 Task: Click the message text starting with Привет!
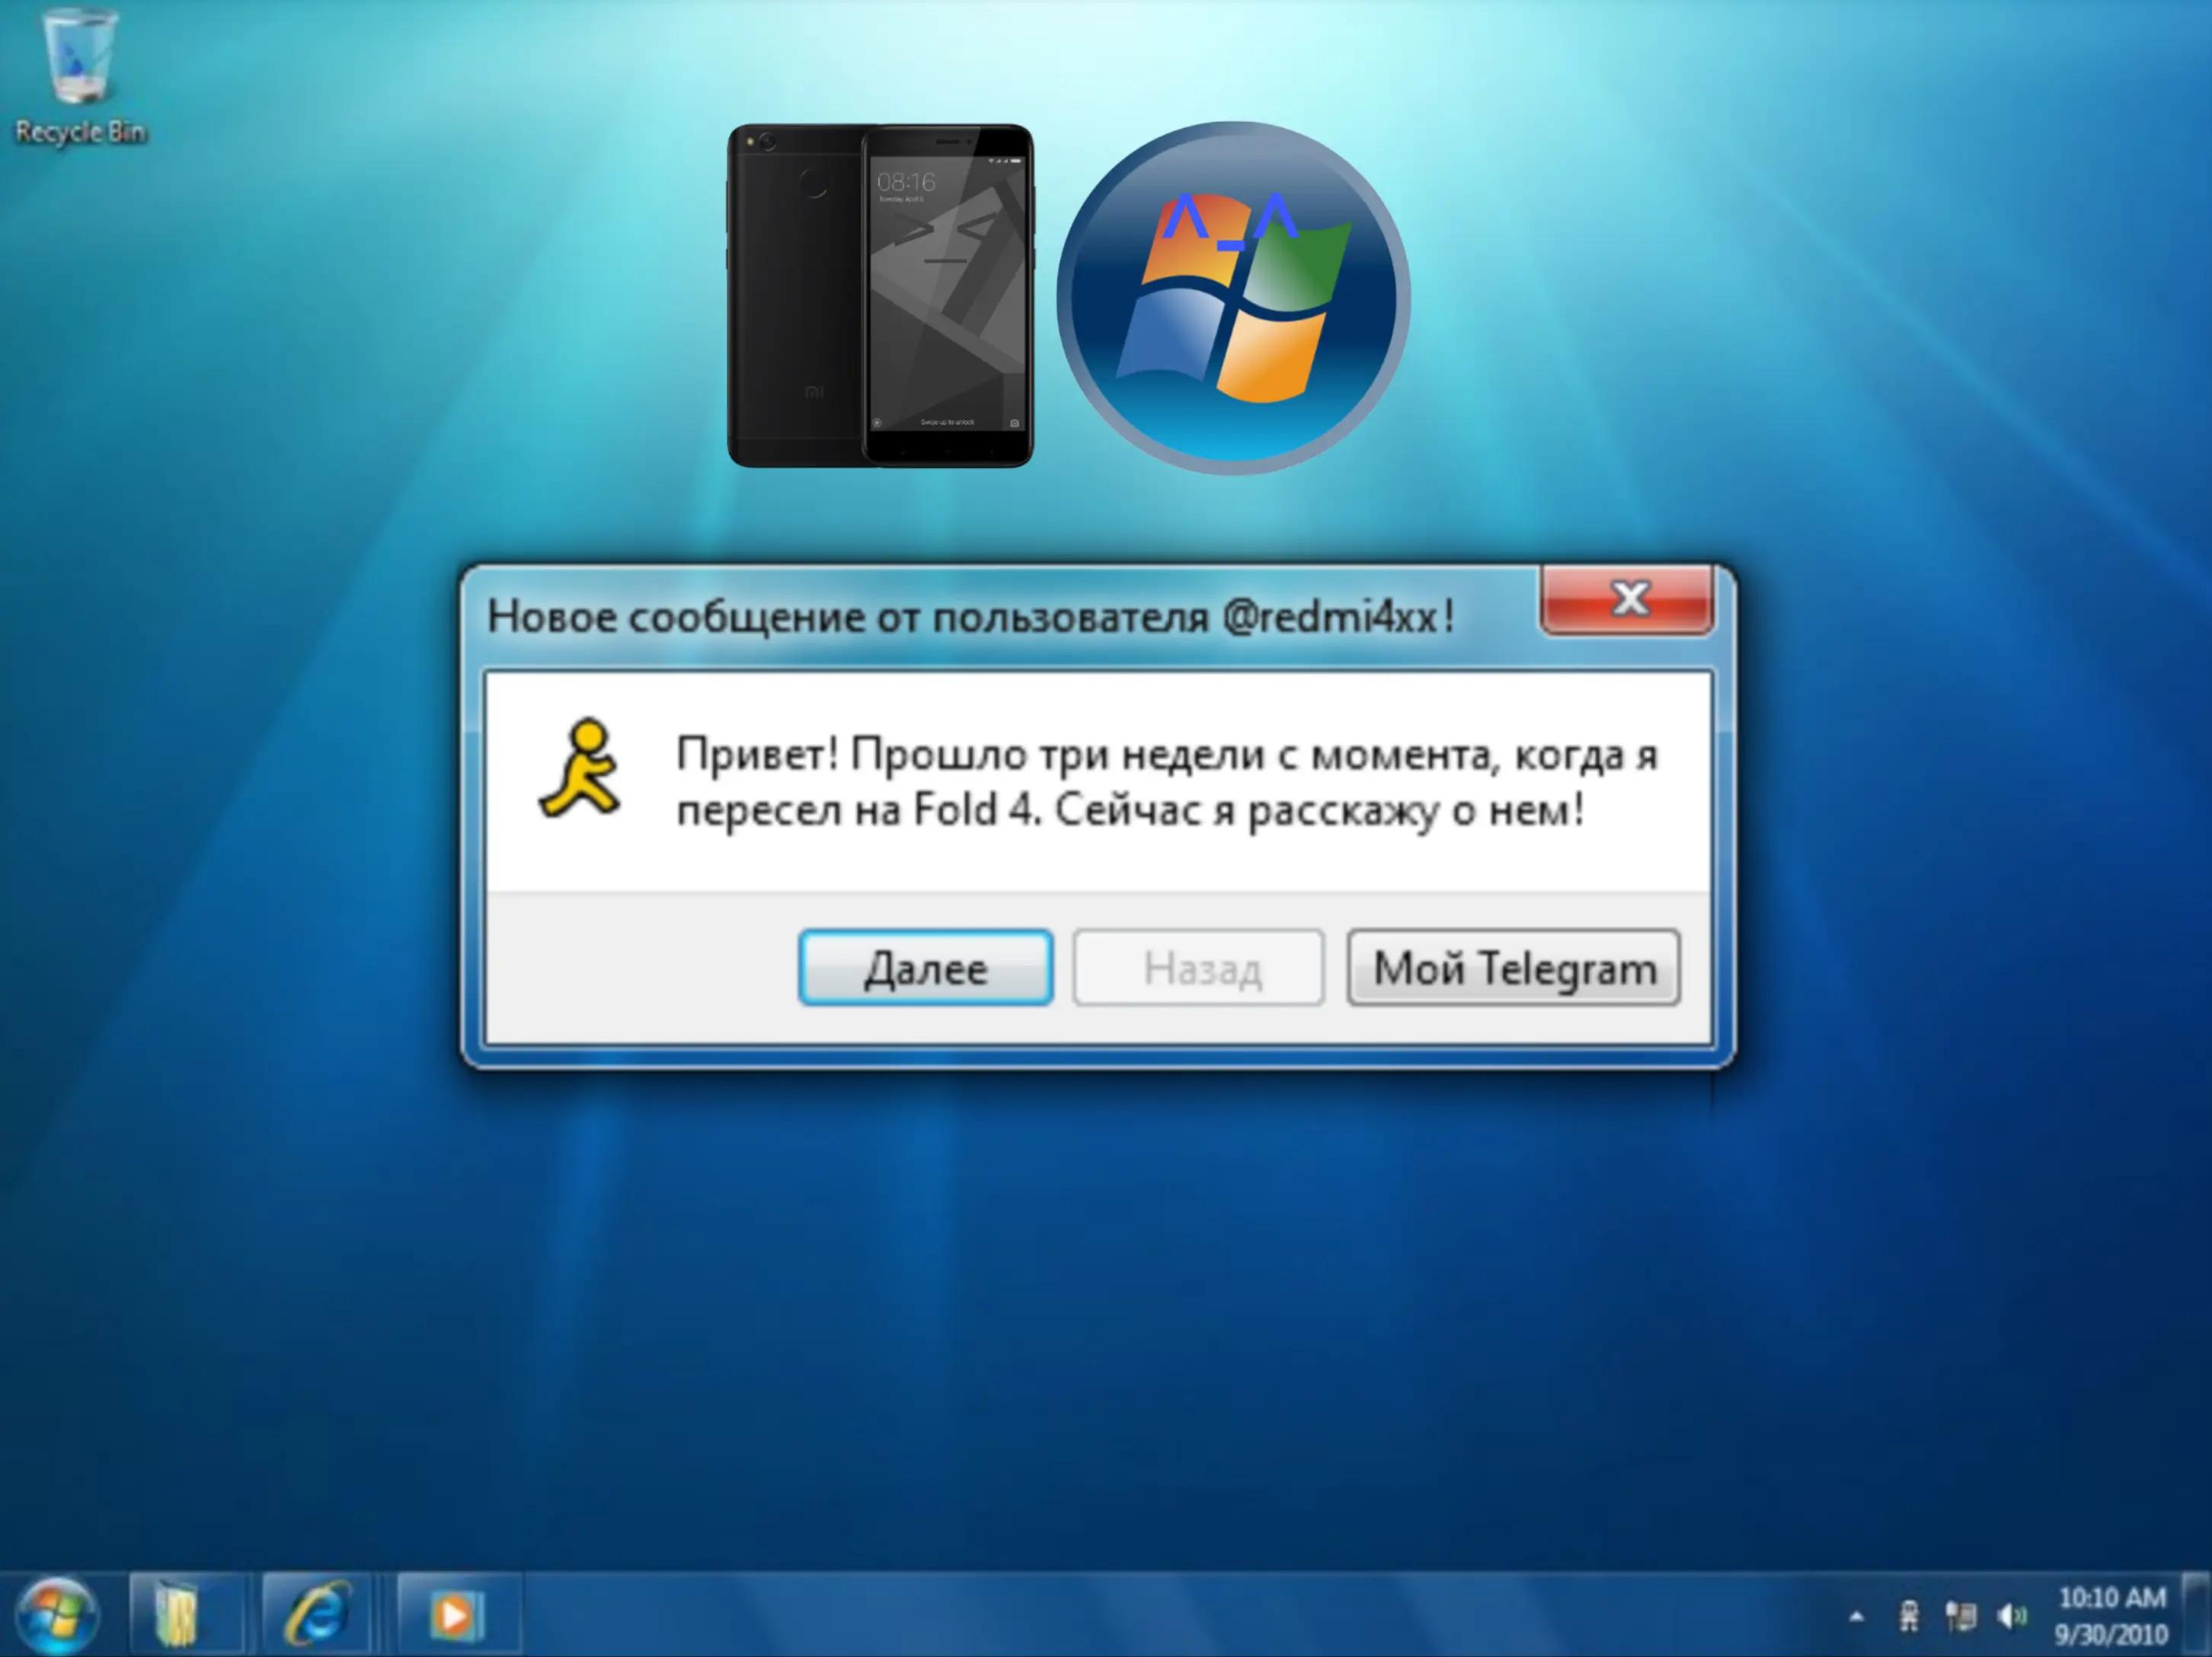[x=1166, y=782]
